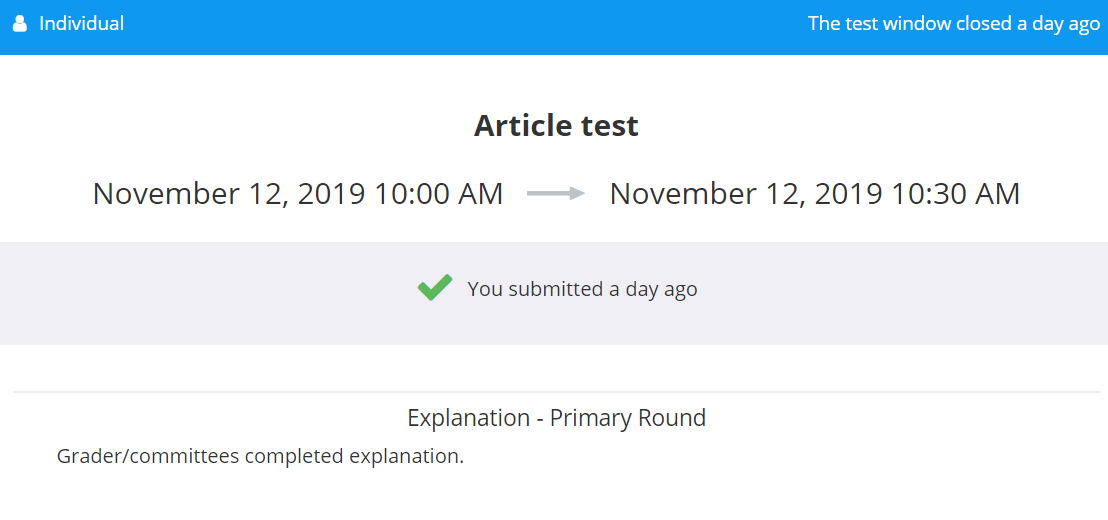Image resolution: width=1108 pixels, height=520 pixels.
Task: Open the Explanation - Primary Round section
Action: click(x=556, y=418)
